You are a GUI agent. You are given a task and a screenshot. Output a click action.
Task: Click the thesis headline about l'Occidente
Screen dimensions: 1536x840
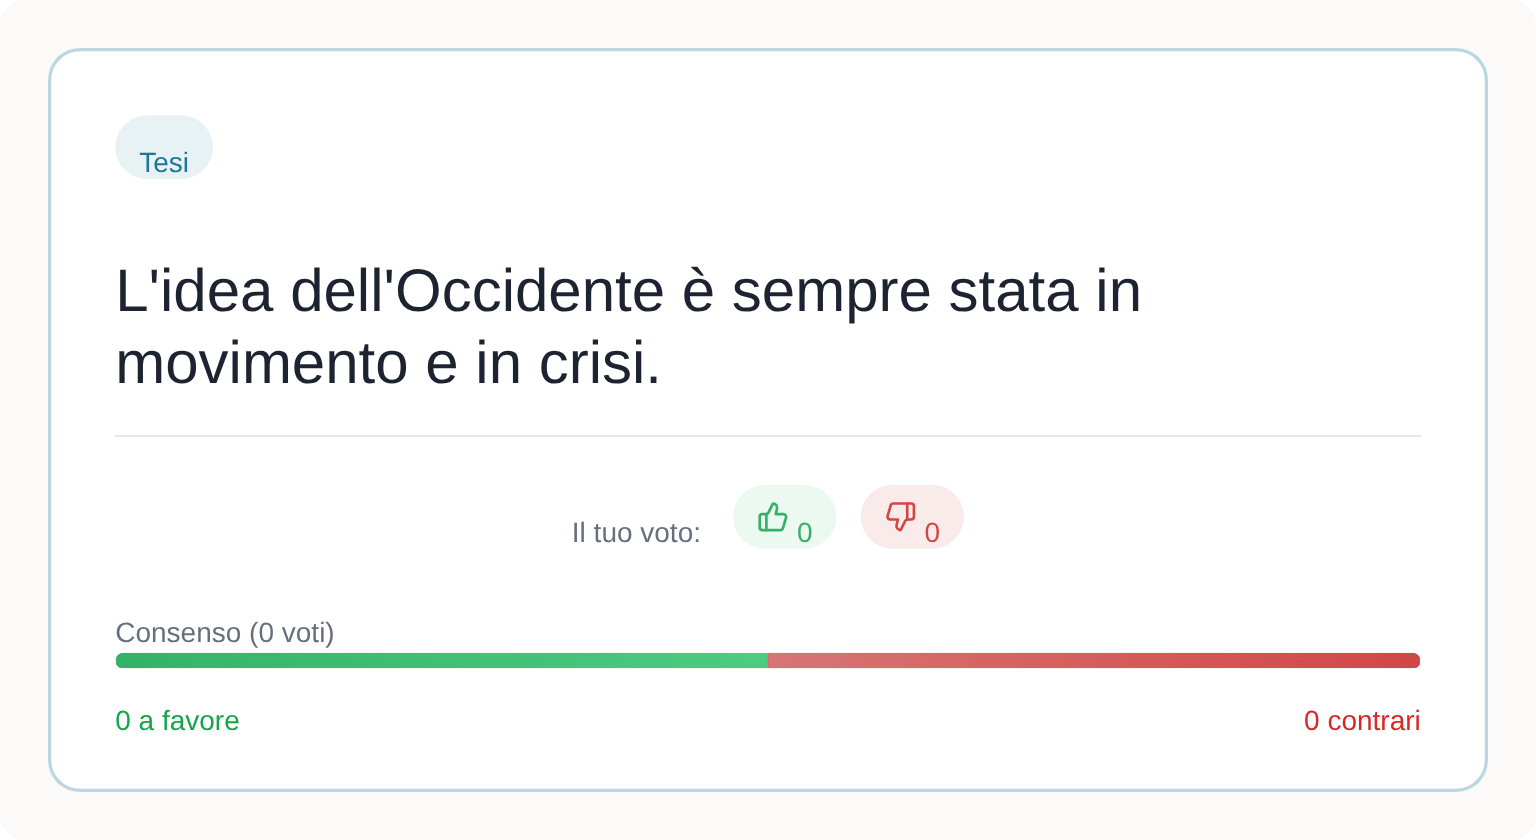pyautogui.click(x=628, y=326)
